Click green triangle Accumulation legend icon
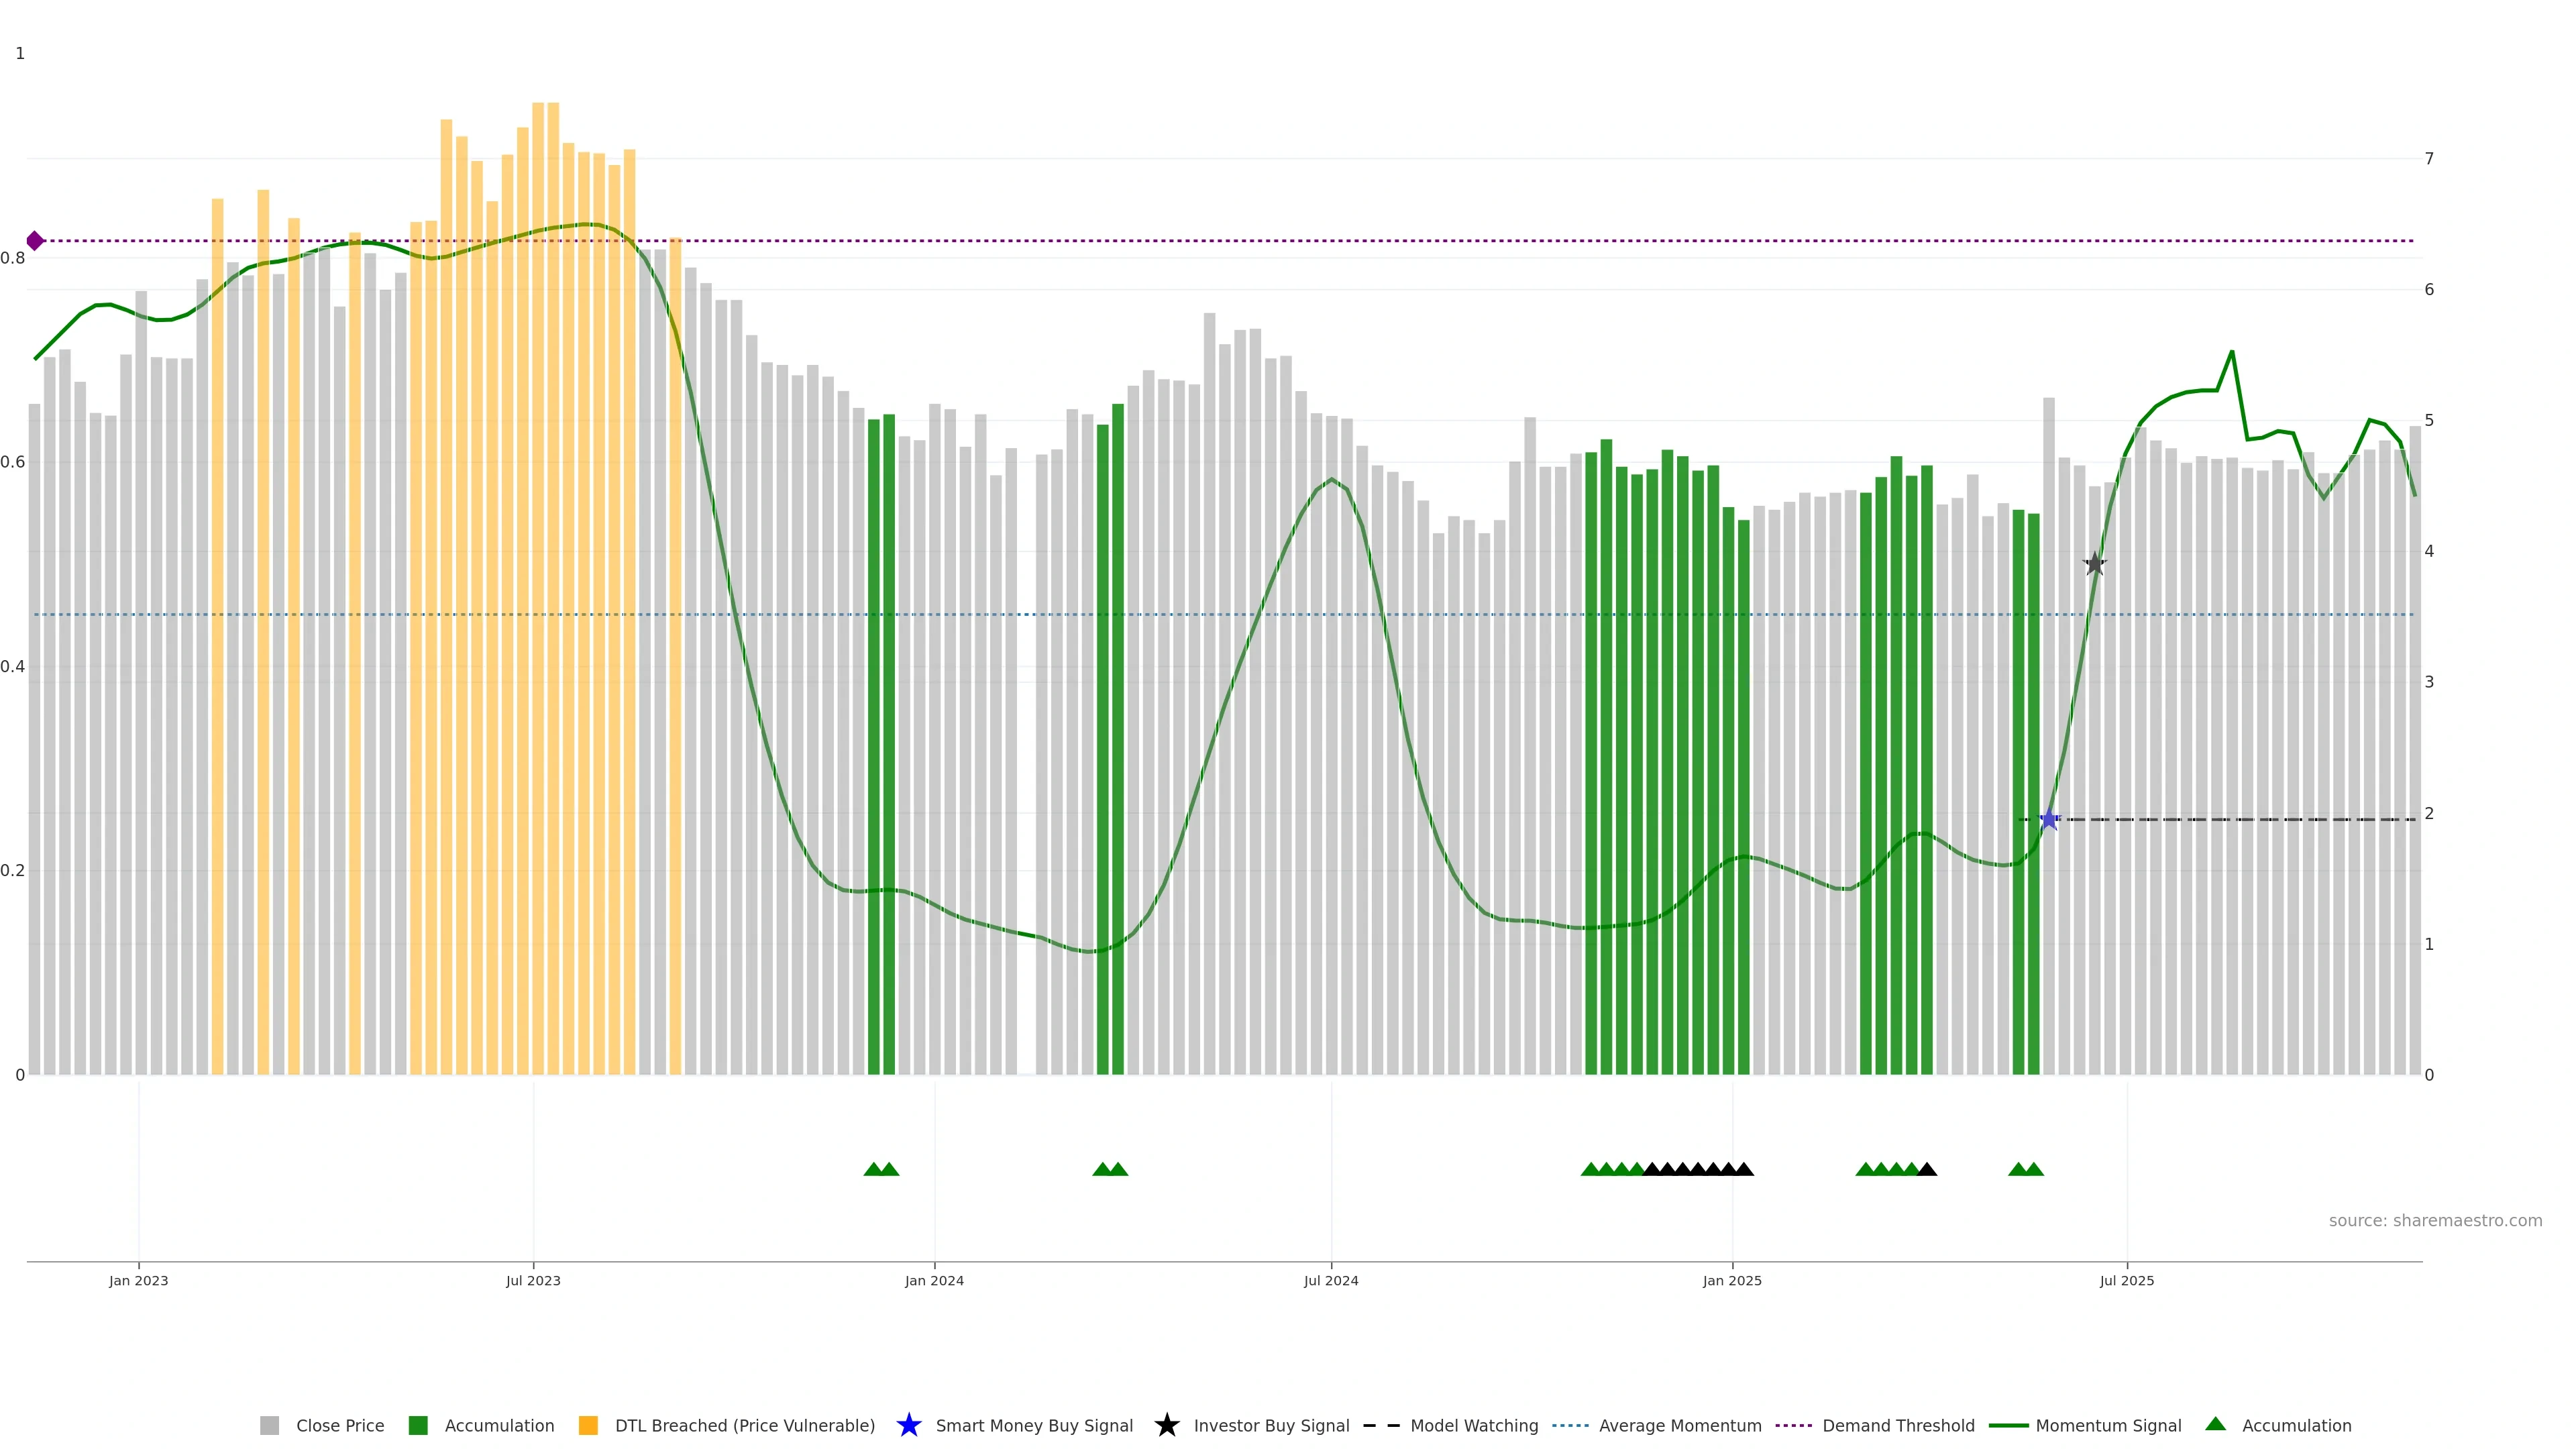Image resolution: width=2576 pixels, height=1449 pixels. point(2215,1424)
